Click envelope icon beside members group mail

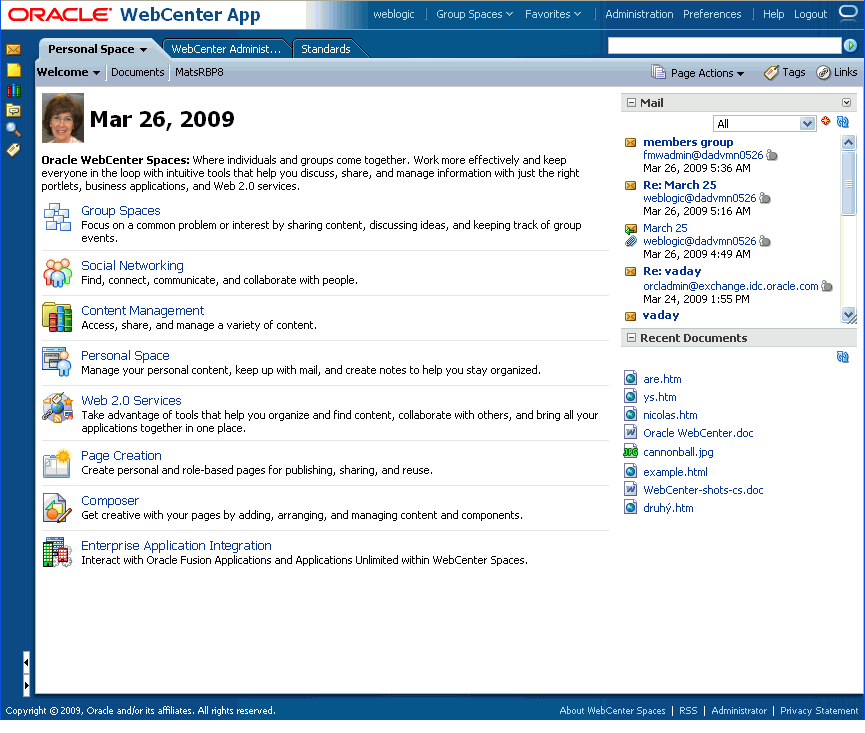click(631, 143)
